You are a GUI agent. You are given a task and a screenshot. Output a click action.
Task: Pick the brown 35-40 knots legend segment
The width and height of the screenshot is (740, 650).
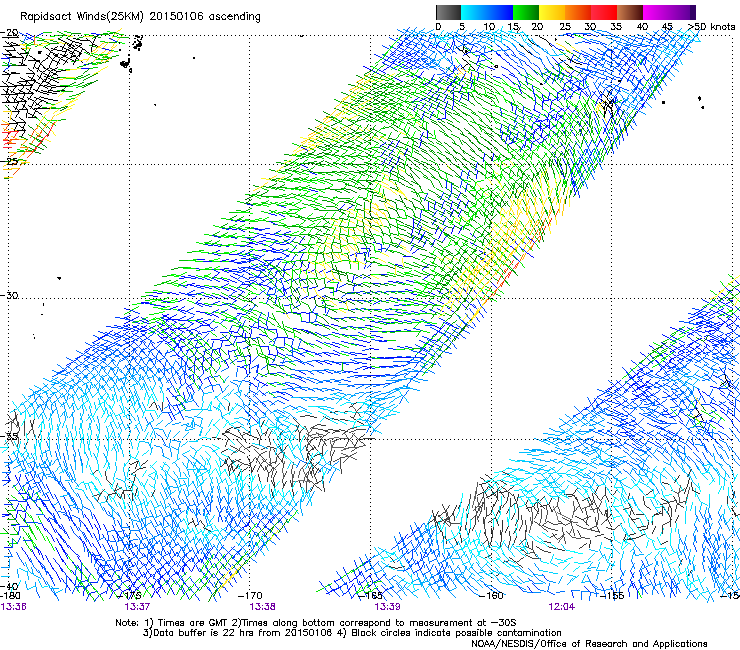coord(630,12)
